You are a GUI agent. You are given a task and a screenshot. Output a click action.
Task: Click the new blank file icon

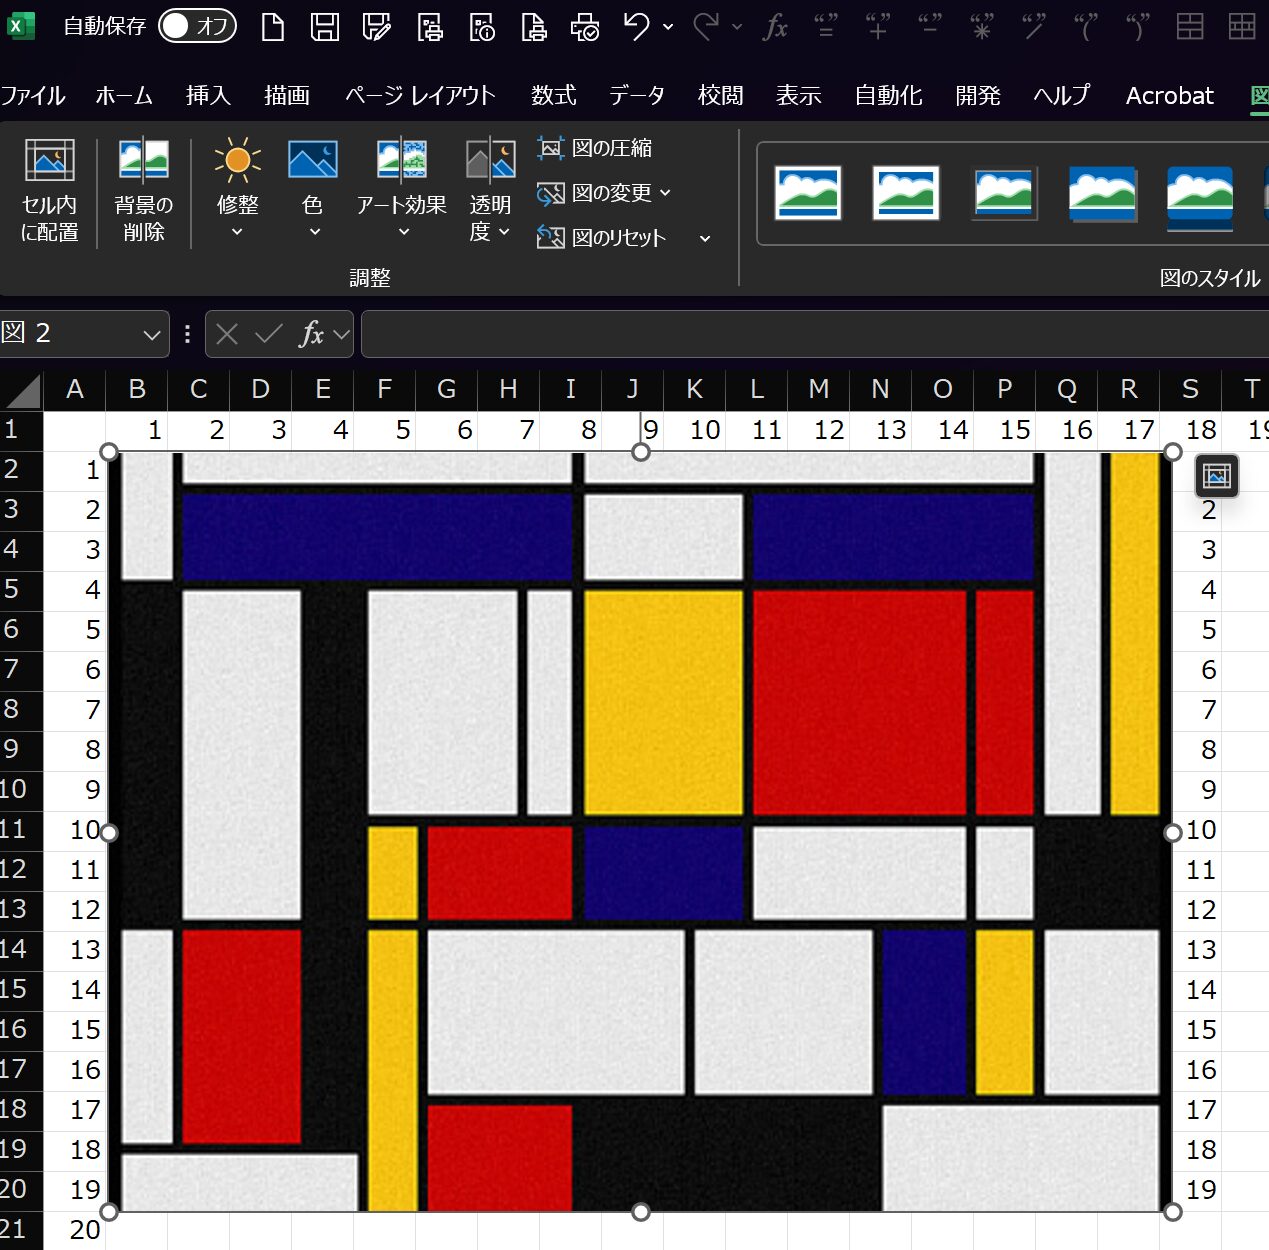click(273, 27)
